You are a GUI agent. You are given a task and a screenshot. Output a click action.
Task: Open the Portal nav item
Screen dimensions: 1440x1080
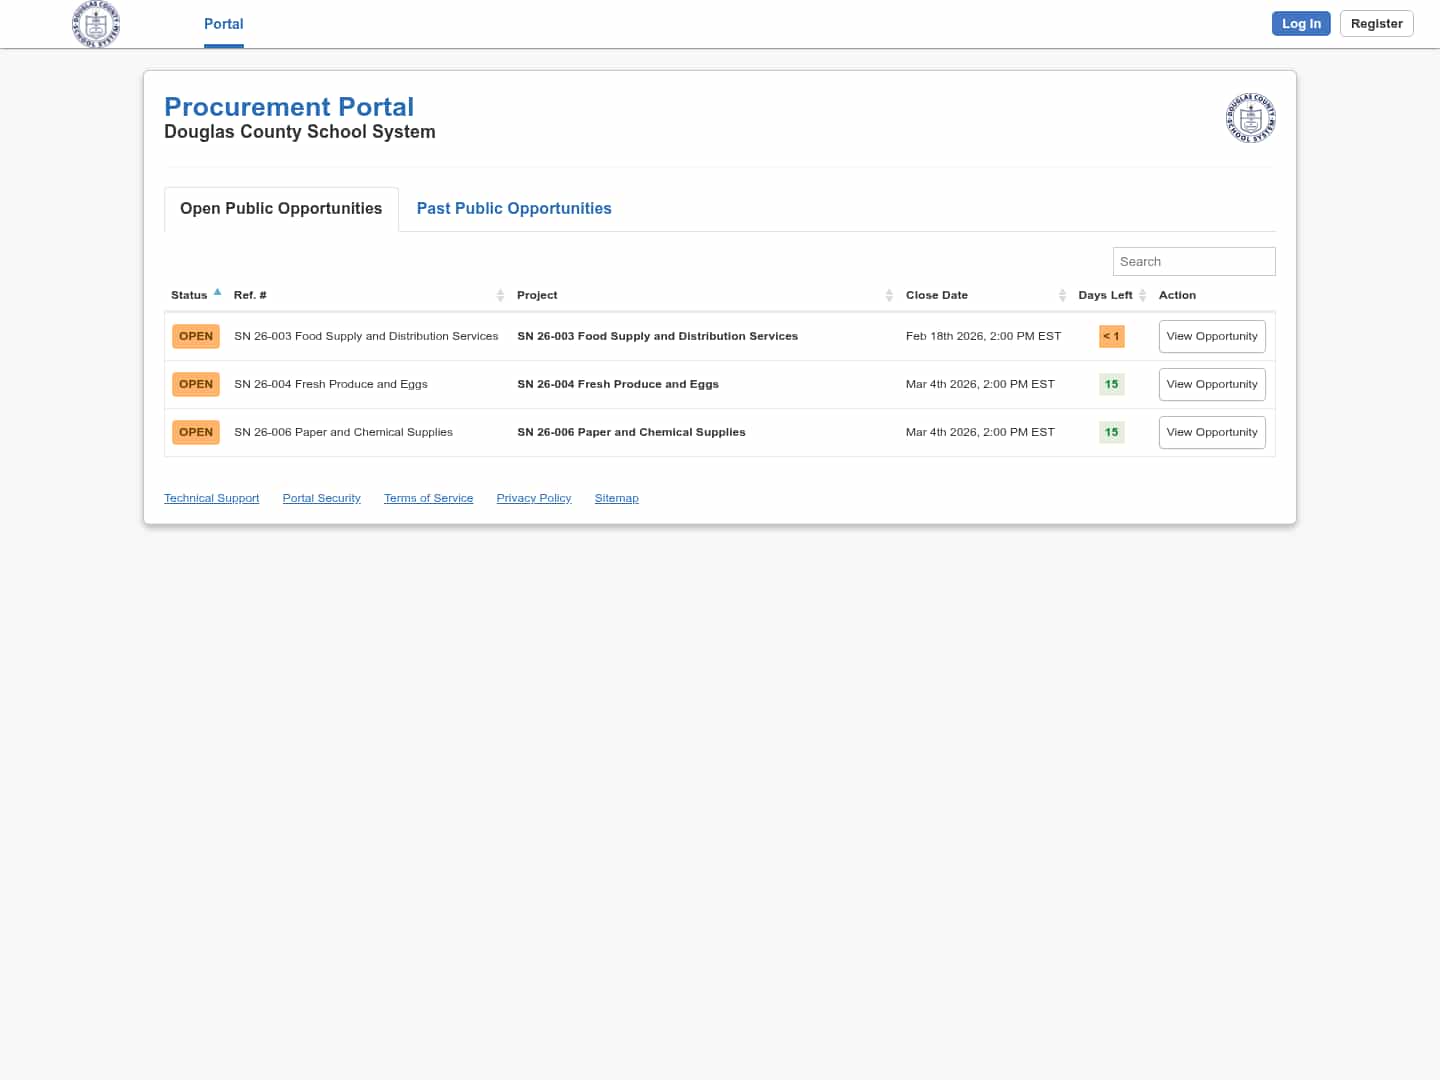pos(223,24)
